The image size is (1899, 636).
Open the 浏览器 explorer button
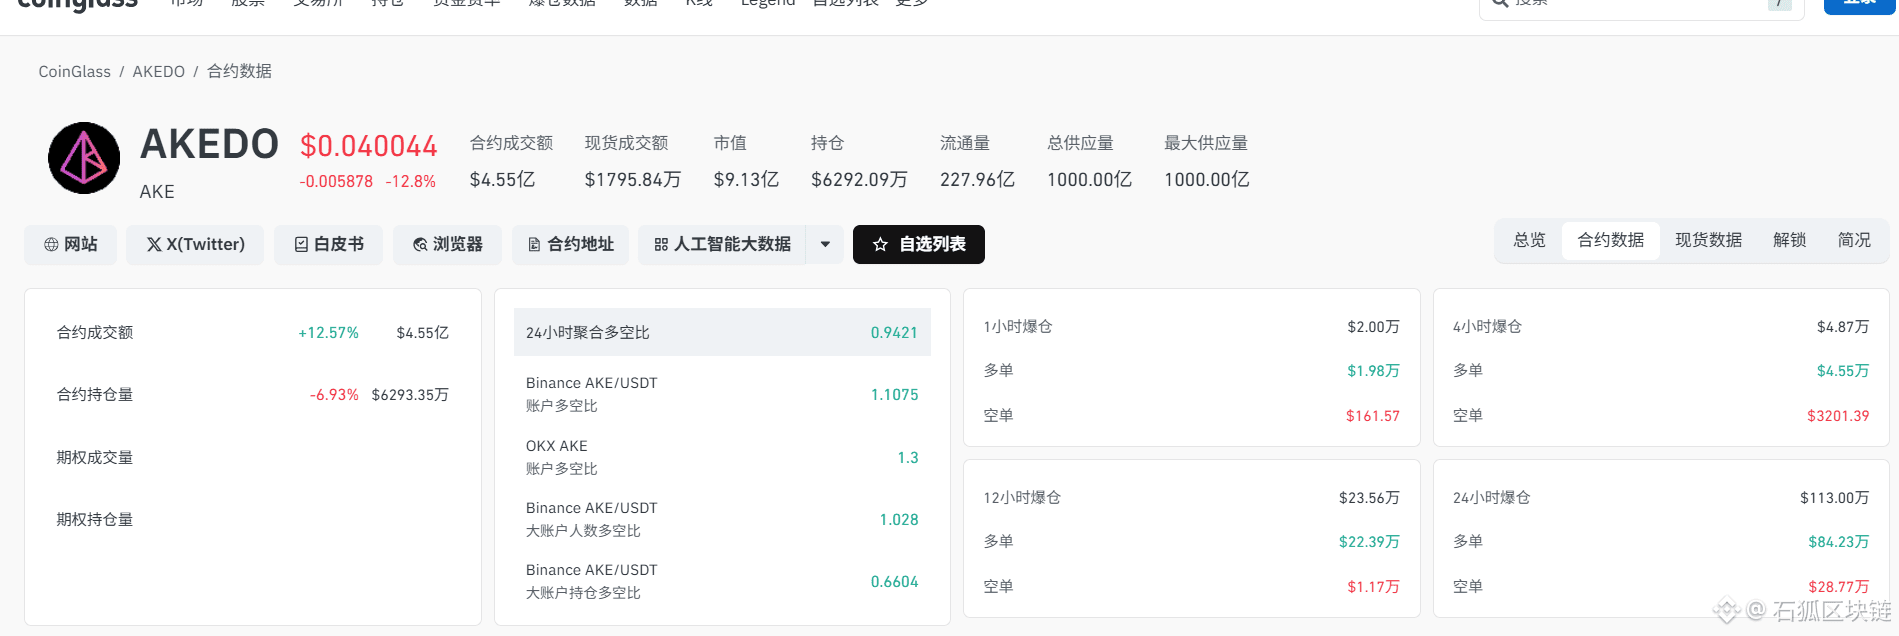pos(447,245)
